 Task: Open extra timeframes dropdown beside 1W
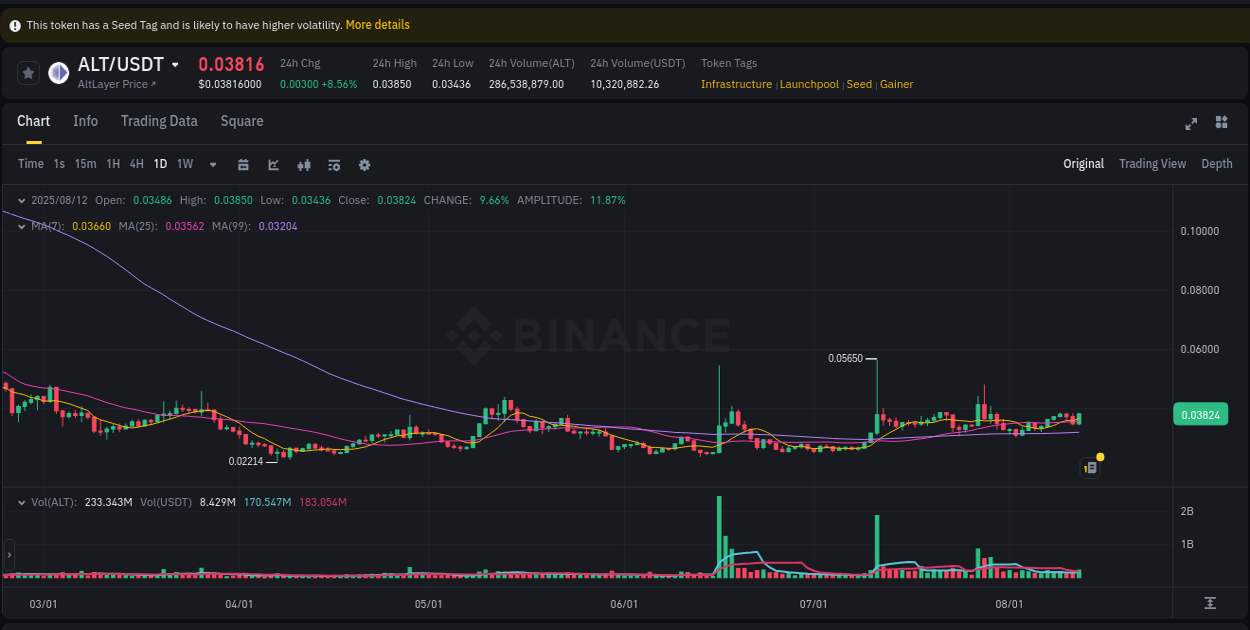[212, 164]
